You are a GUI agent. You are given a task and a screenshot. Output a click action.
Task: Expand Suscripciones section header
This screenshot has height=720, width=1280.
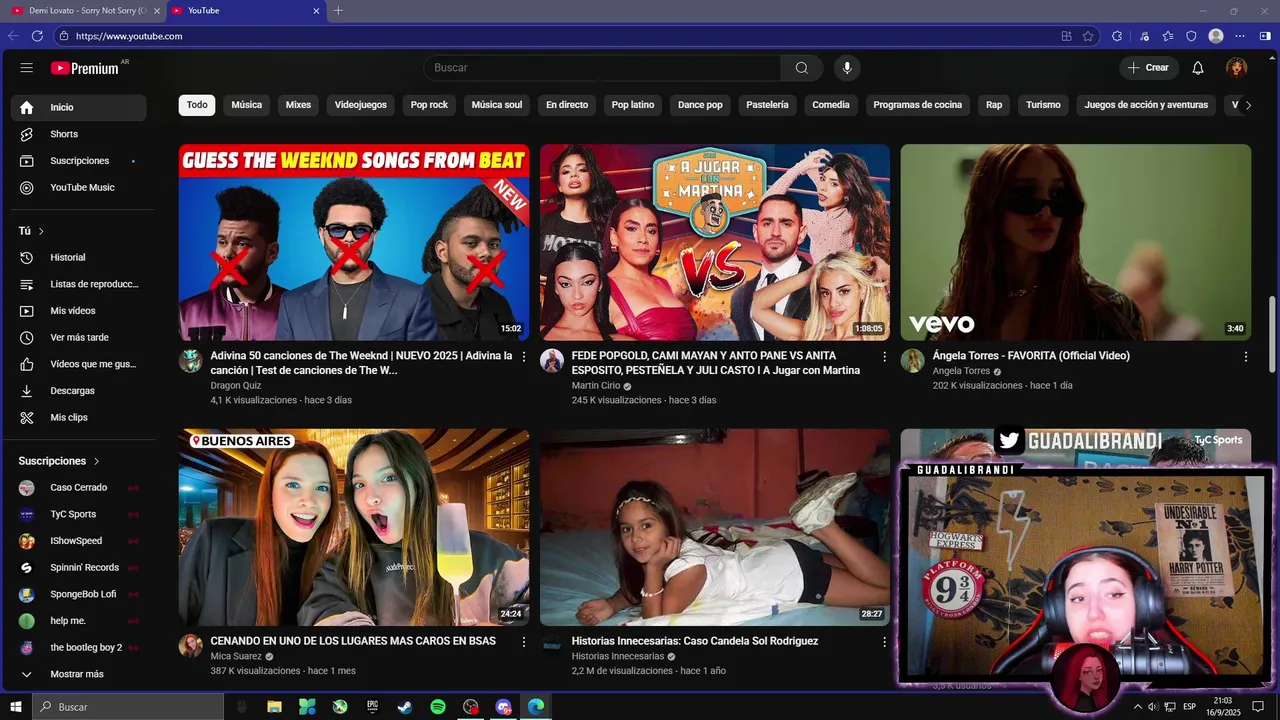point(59,461)
